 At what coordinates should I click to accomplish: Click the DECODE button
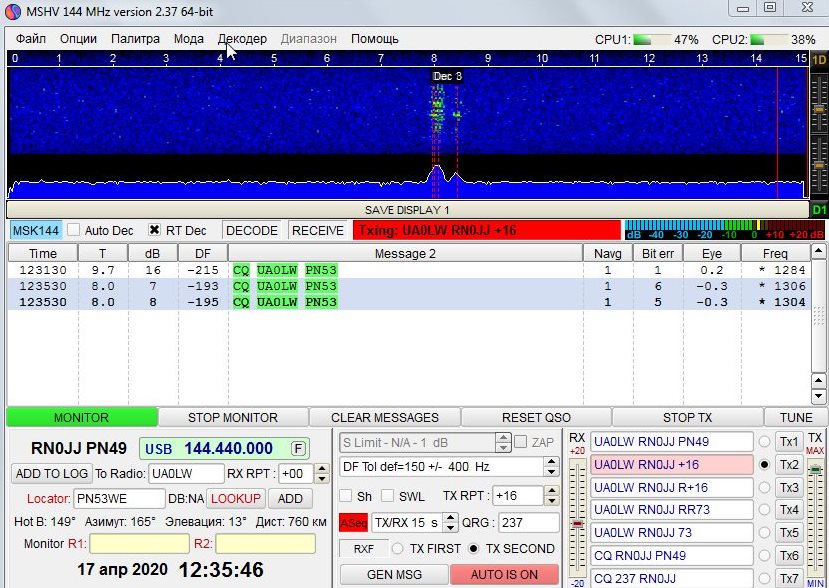[x=252, y=231]
